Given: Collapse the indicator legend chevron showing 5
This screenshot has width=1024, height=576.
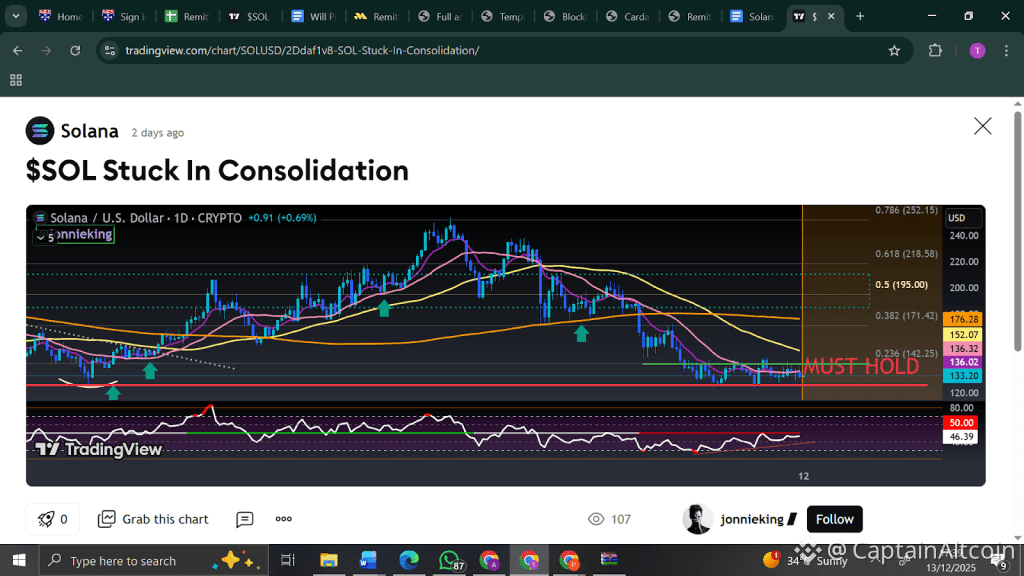Looking at the screenshot, I should 46,238.
